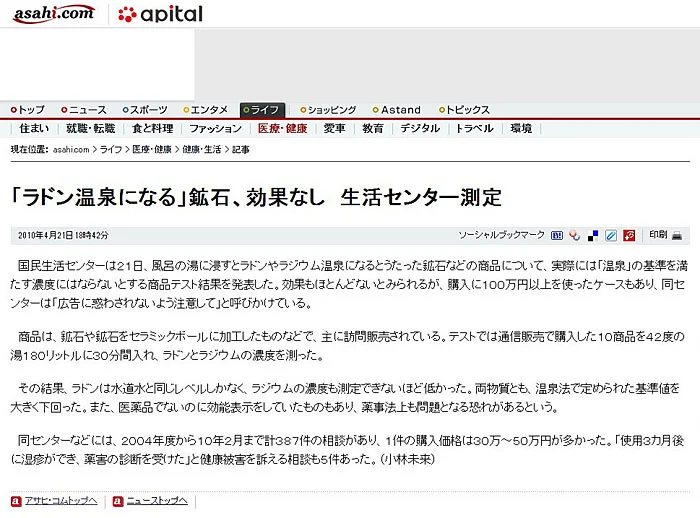Click the livedoor clip icon
This screenshot has width=700, height=518.
[610, 235]
